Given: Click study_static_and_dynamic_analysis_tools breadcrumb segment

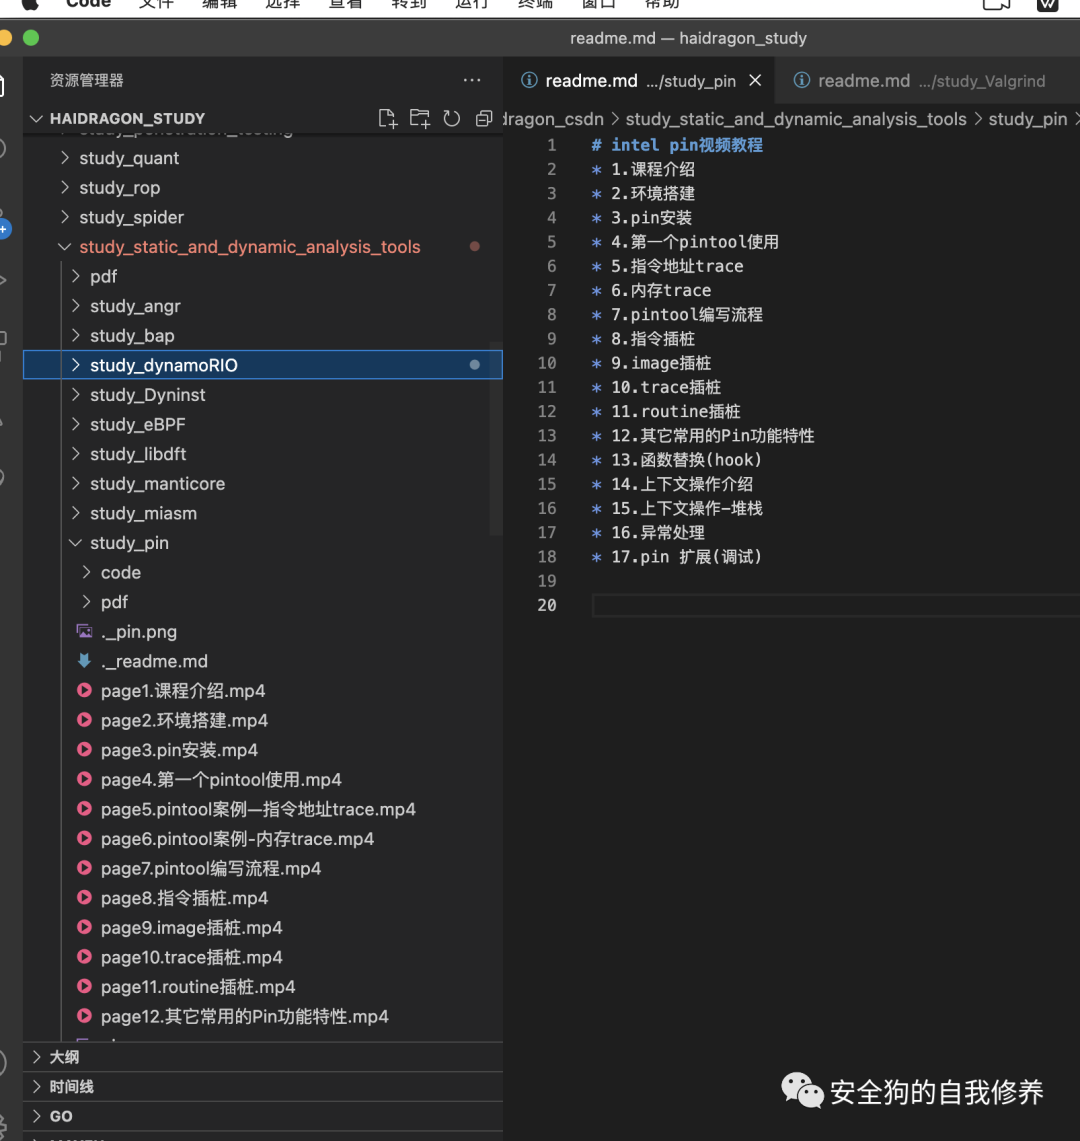Looking at the screenshot, I should click(x=796, y=119).
